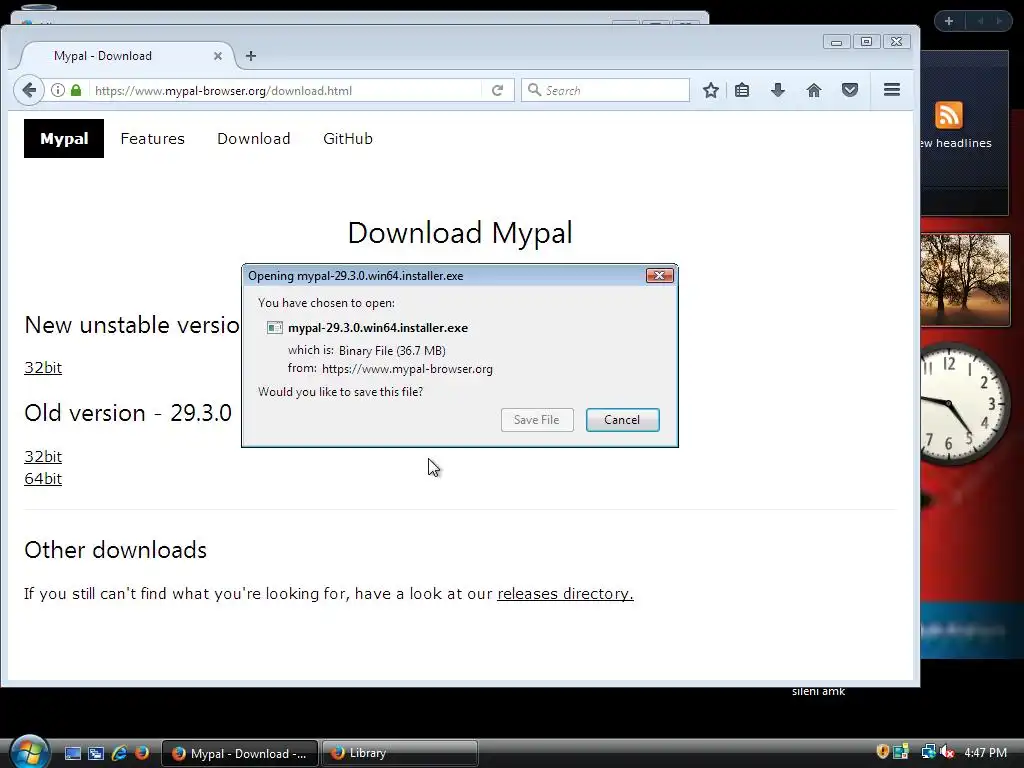Click 32bit link under New unstable version
Screen dimensions: 1024x768
[43, 368]
